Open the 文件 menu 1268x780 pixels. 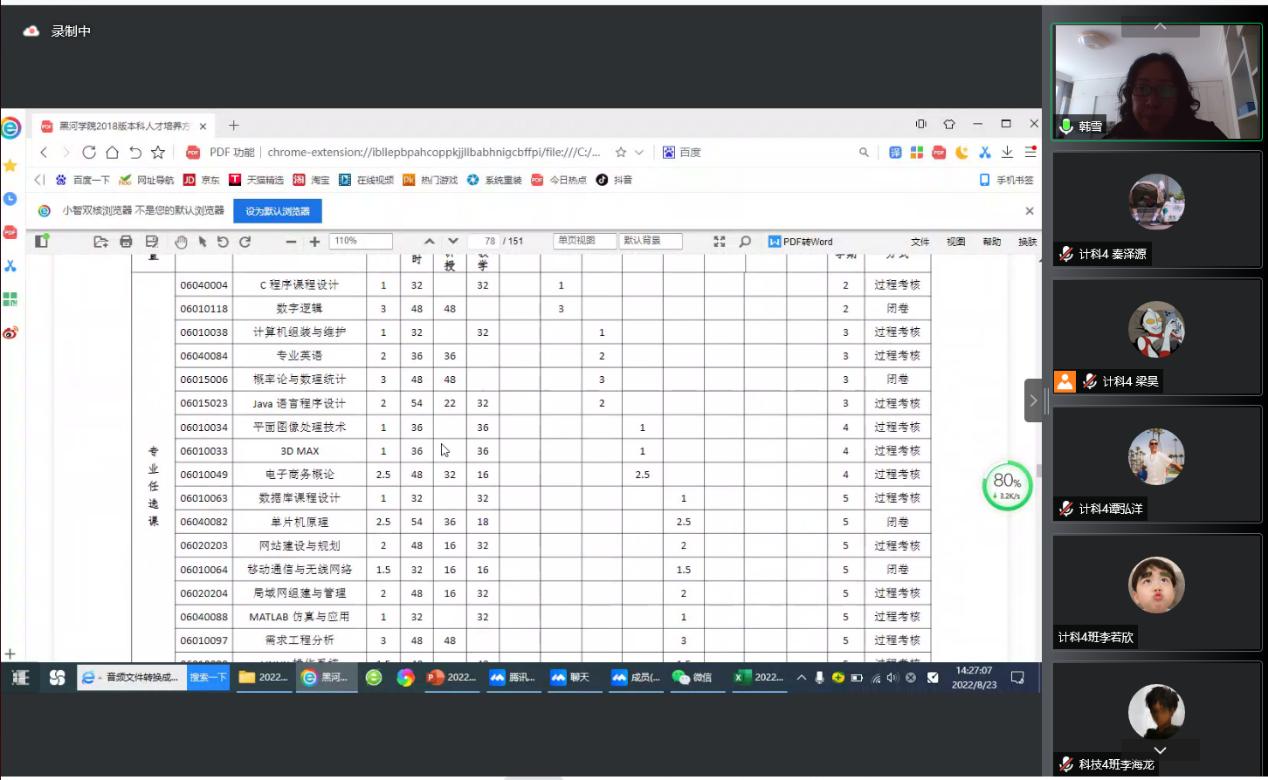(920, 242)
